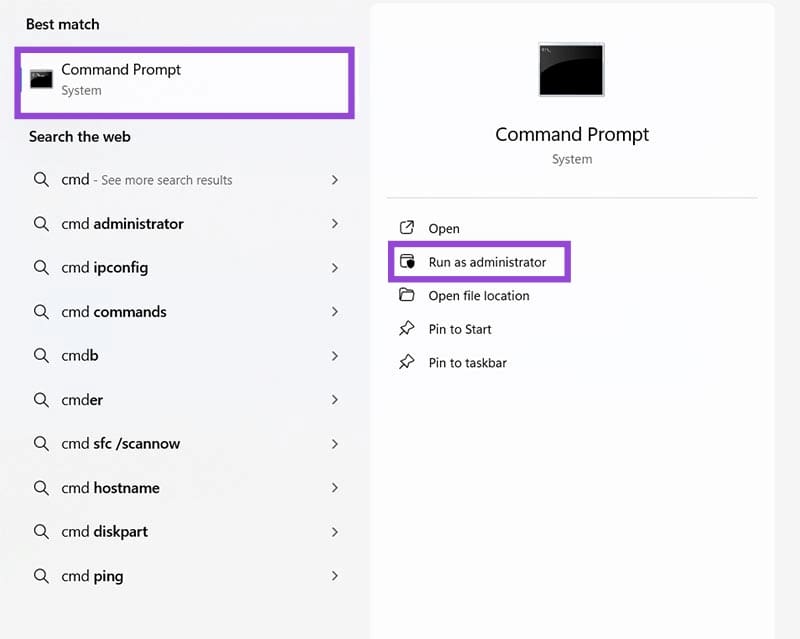Expand the cmd diskpart suggestion chevron
Viewport: 800px width, 639px height.
tap(334, 532)
